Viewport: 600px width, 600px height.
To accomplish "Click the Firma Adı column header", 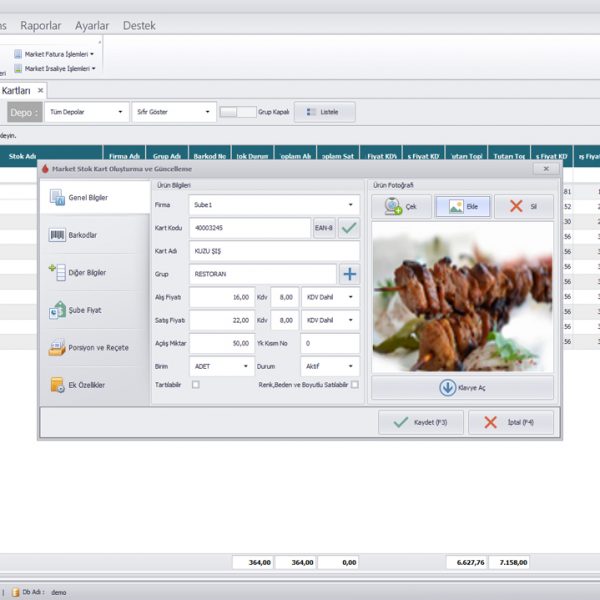I will tap(124, 156).
